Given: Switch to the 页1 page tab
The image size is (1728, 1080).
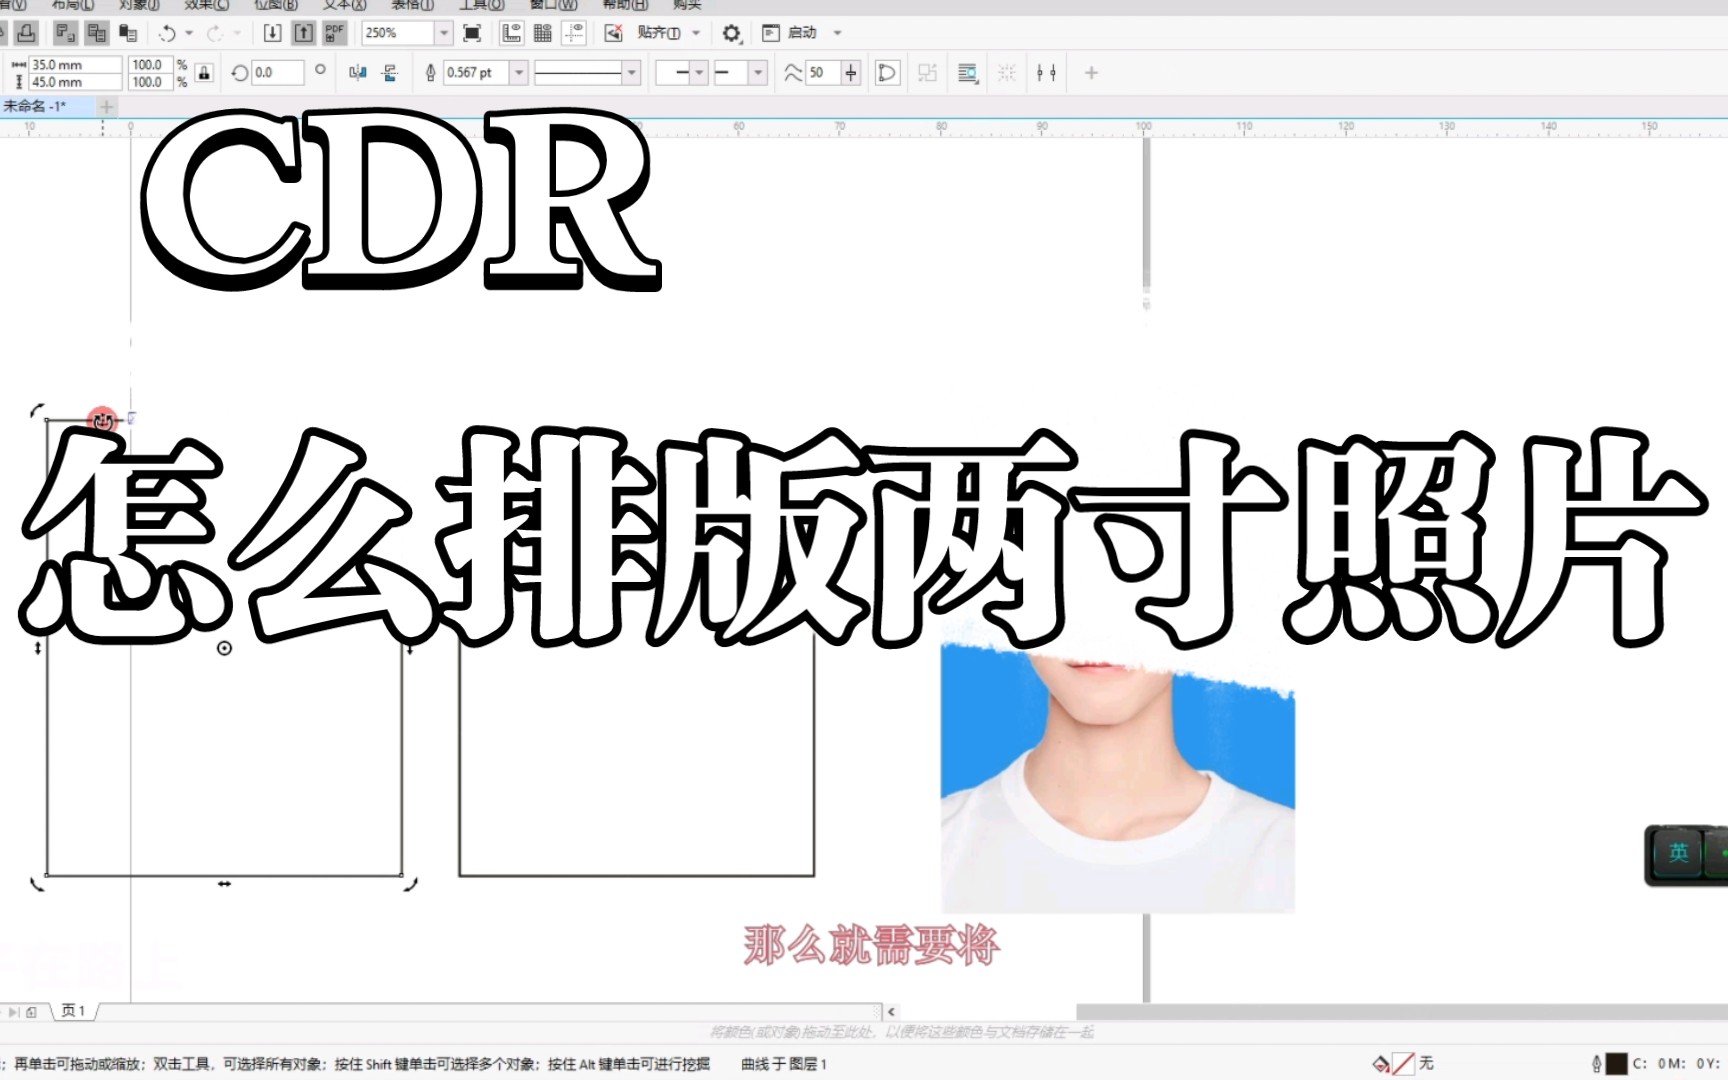Looking at the screenshot, I should 72,1011.
